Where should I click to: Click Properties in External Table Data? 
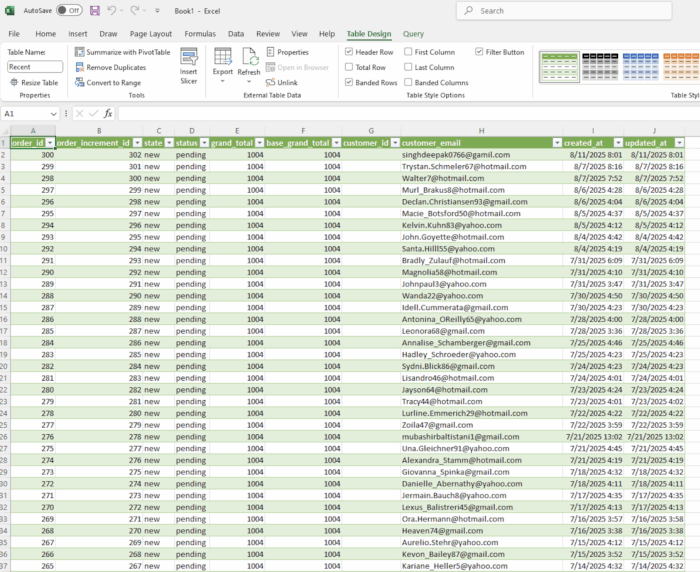pyautogui.click(x=288, y=52)
